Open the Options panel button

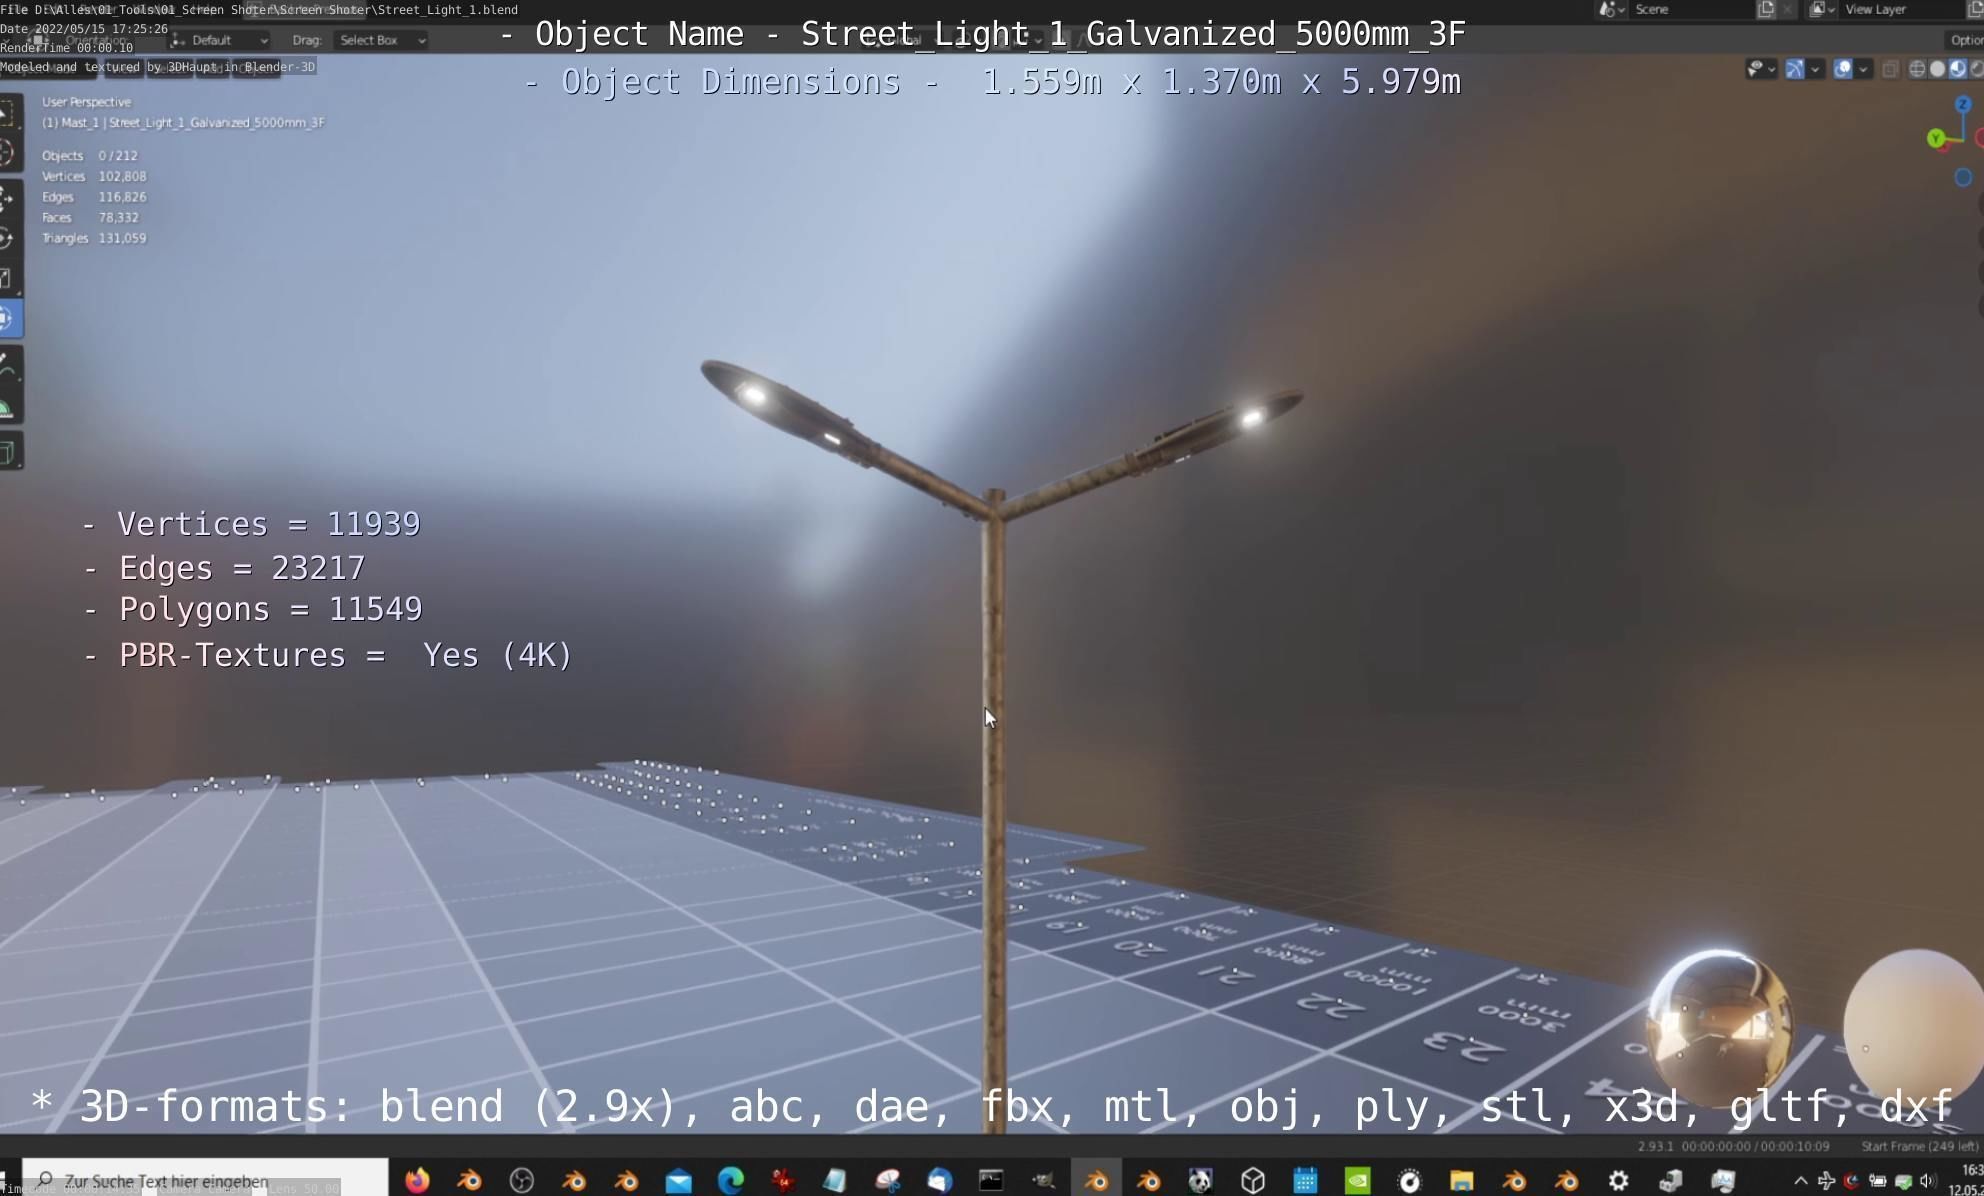(1966, 40)
